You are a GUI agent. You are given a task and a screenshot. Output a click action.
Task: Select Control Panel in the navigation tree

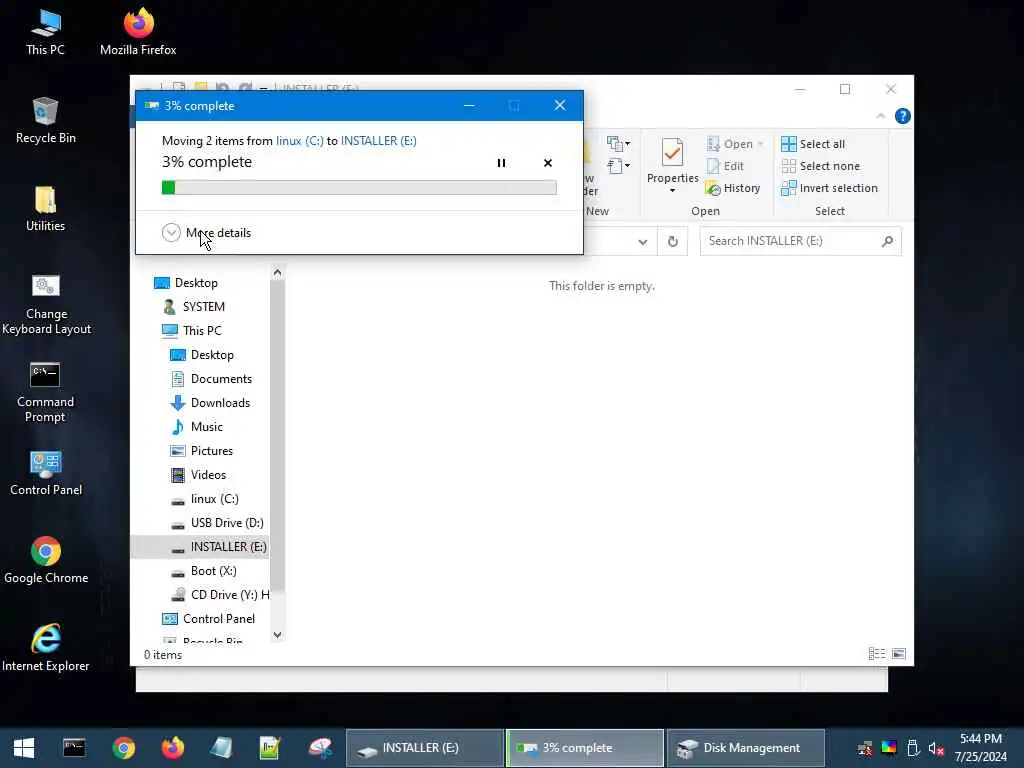pyautogui.click(x=208, y=619)
